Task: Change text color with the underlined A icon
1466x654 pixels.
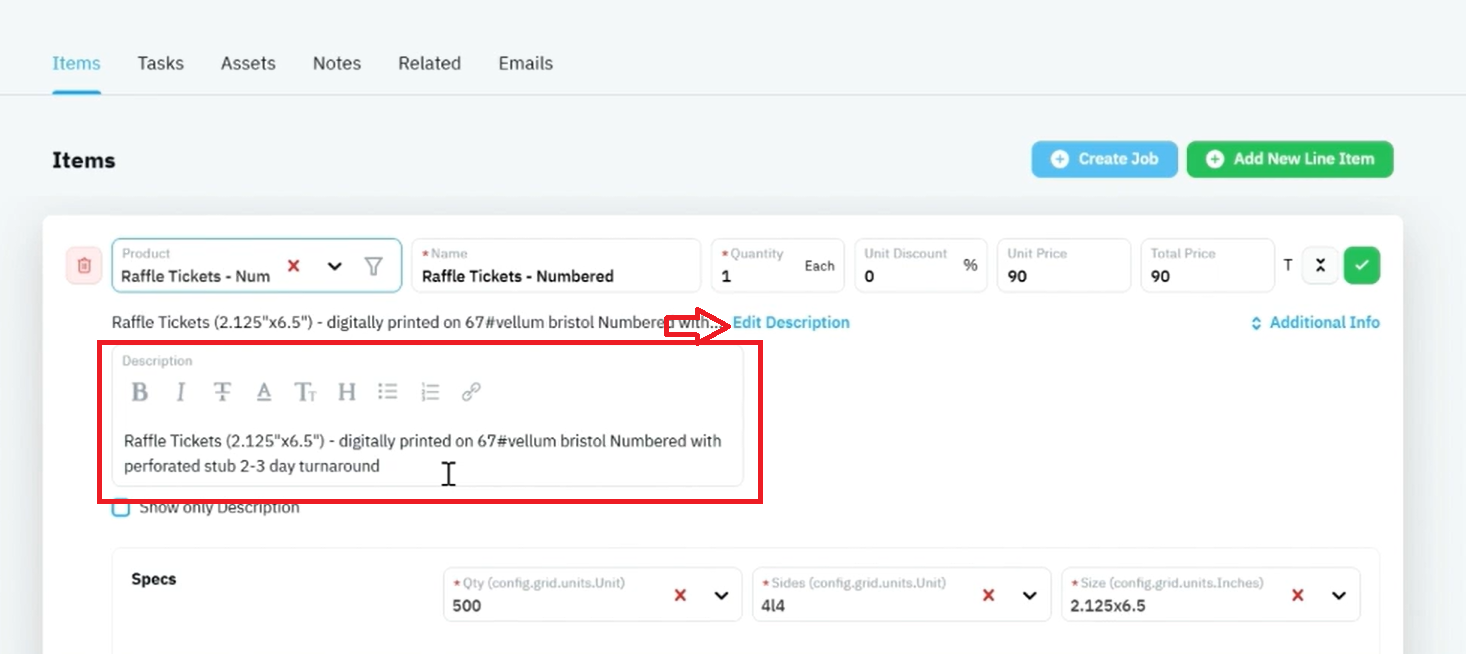Action: [x=264, y=392]
